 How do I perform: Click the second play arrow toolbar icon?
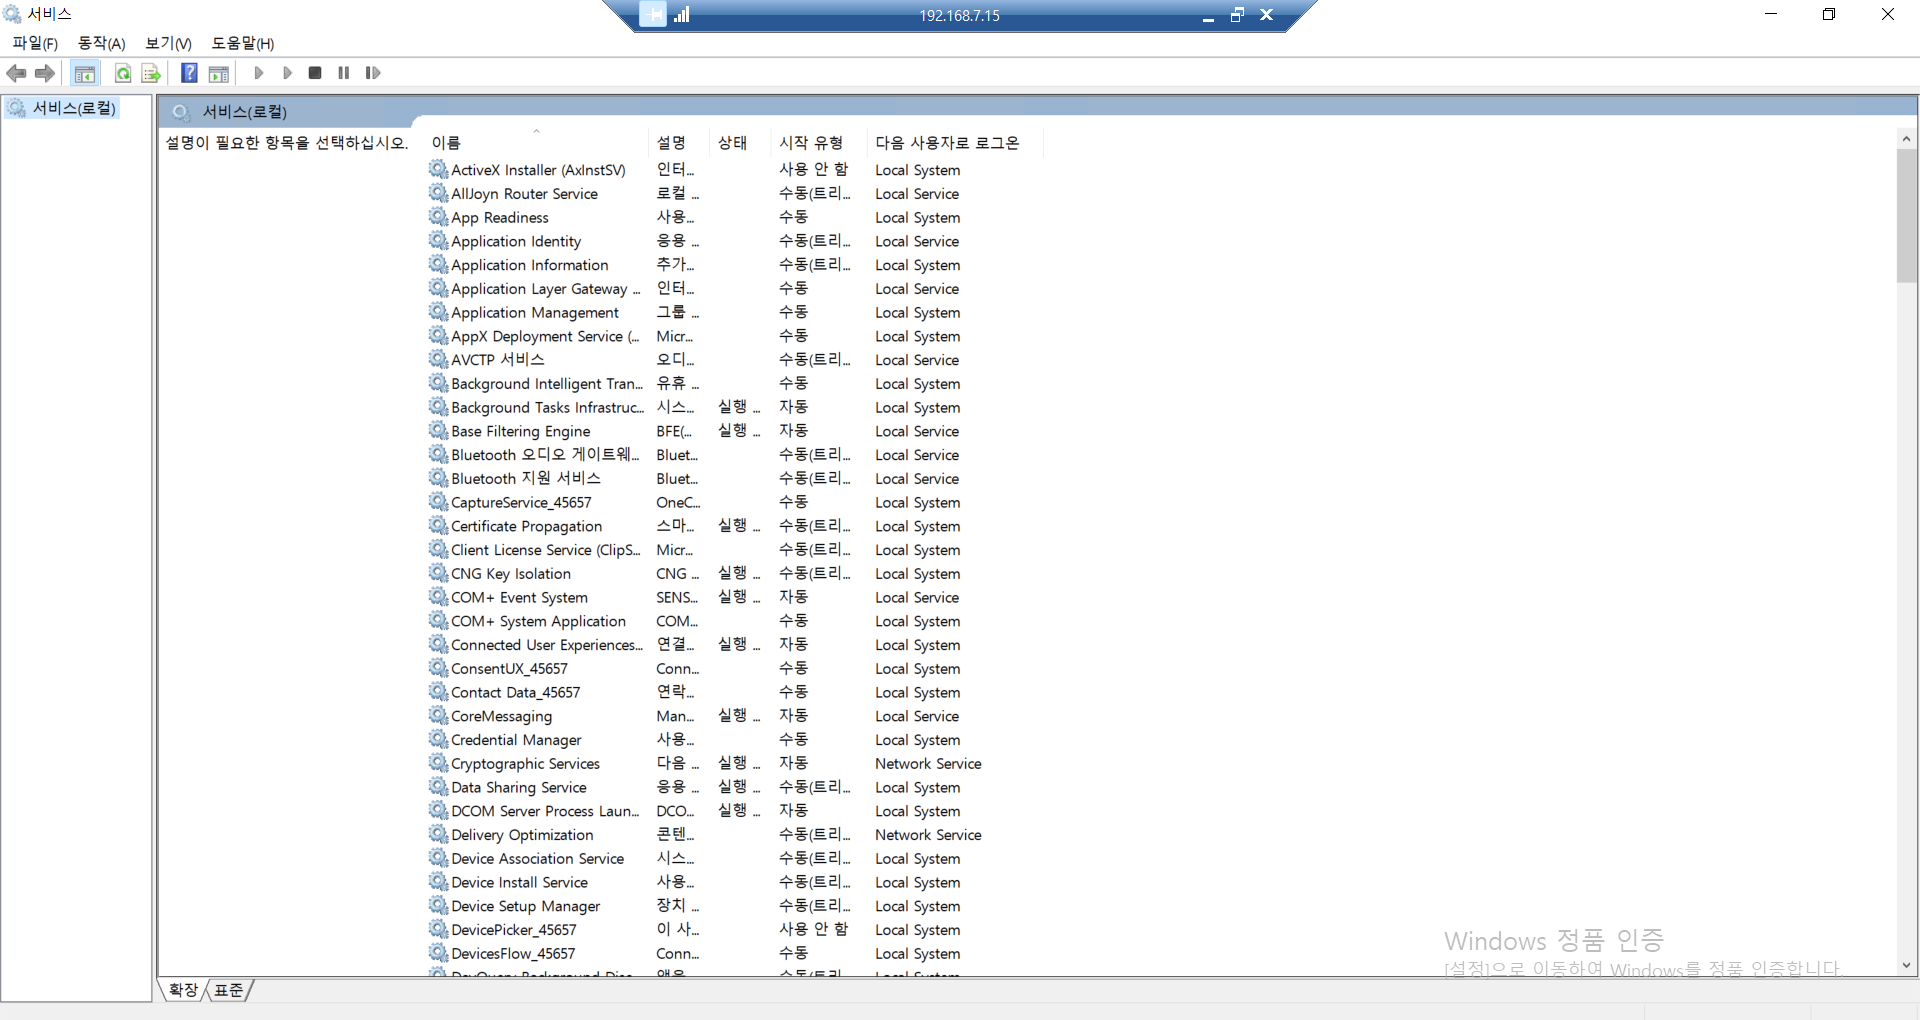(287, 73)
